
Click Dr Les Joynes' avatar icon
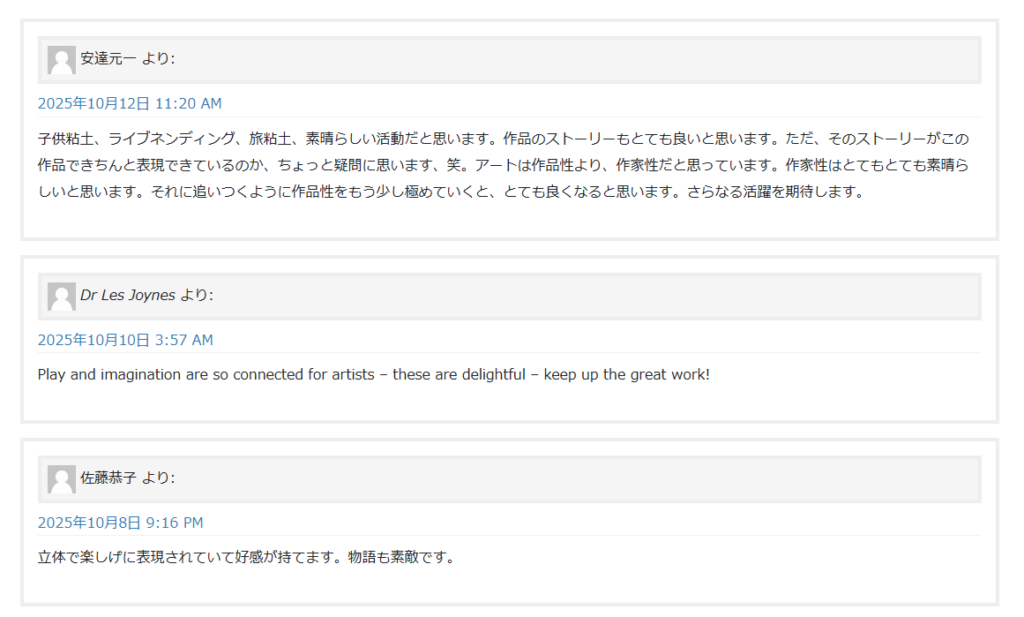tap(61, 297)
